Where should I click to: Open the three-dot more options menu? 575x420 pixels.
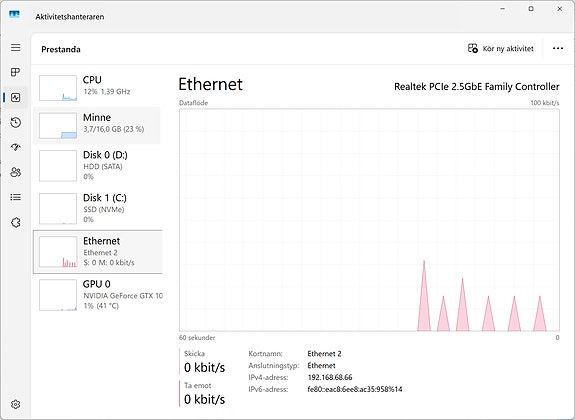558,48
